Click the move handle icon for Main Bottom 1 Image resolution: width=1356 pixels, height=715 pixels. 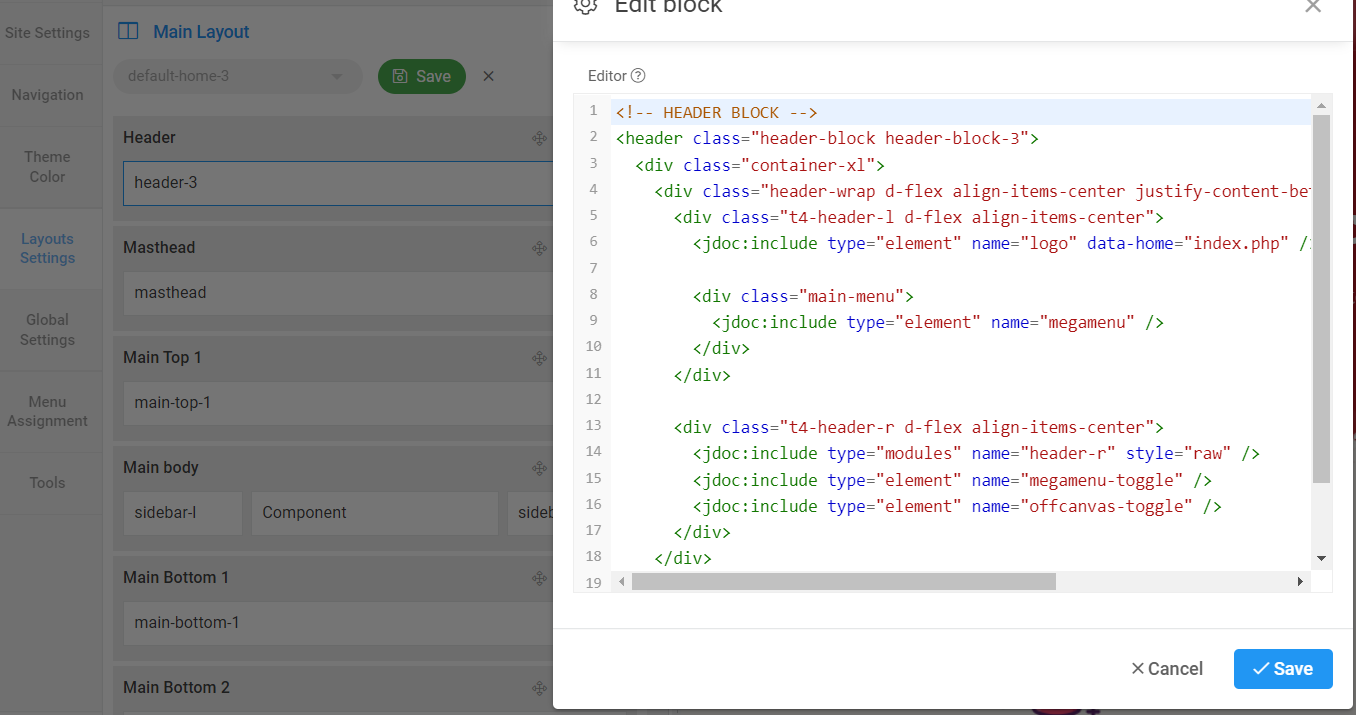tap(539, 578)
